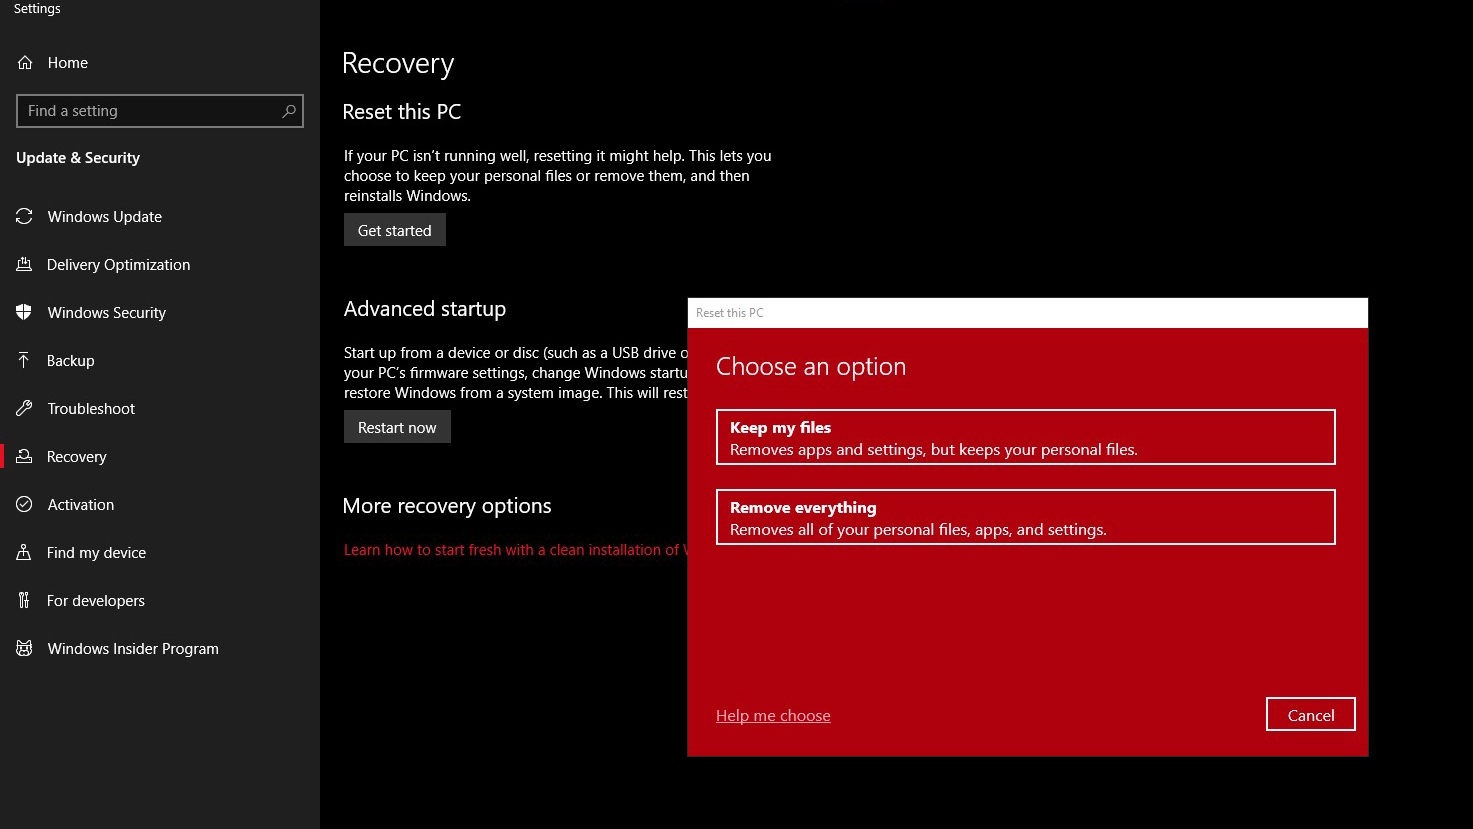Image resolution: width=1473 pixels, height=829 pixels.
Task: Click the Reset this PC dialog title bar
Action: (1028, 313)
